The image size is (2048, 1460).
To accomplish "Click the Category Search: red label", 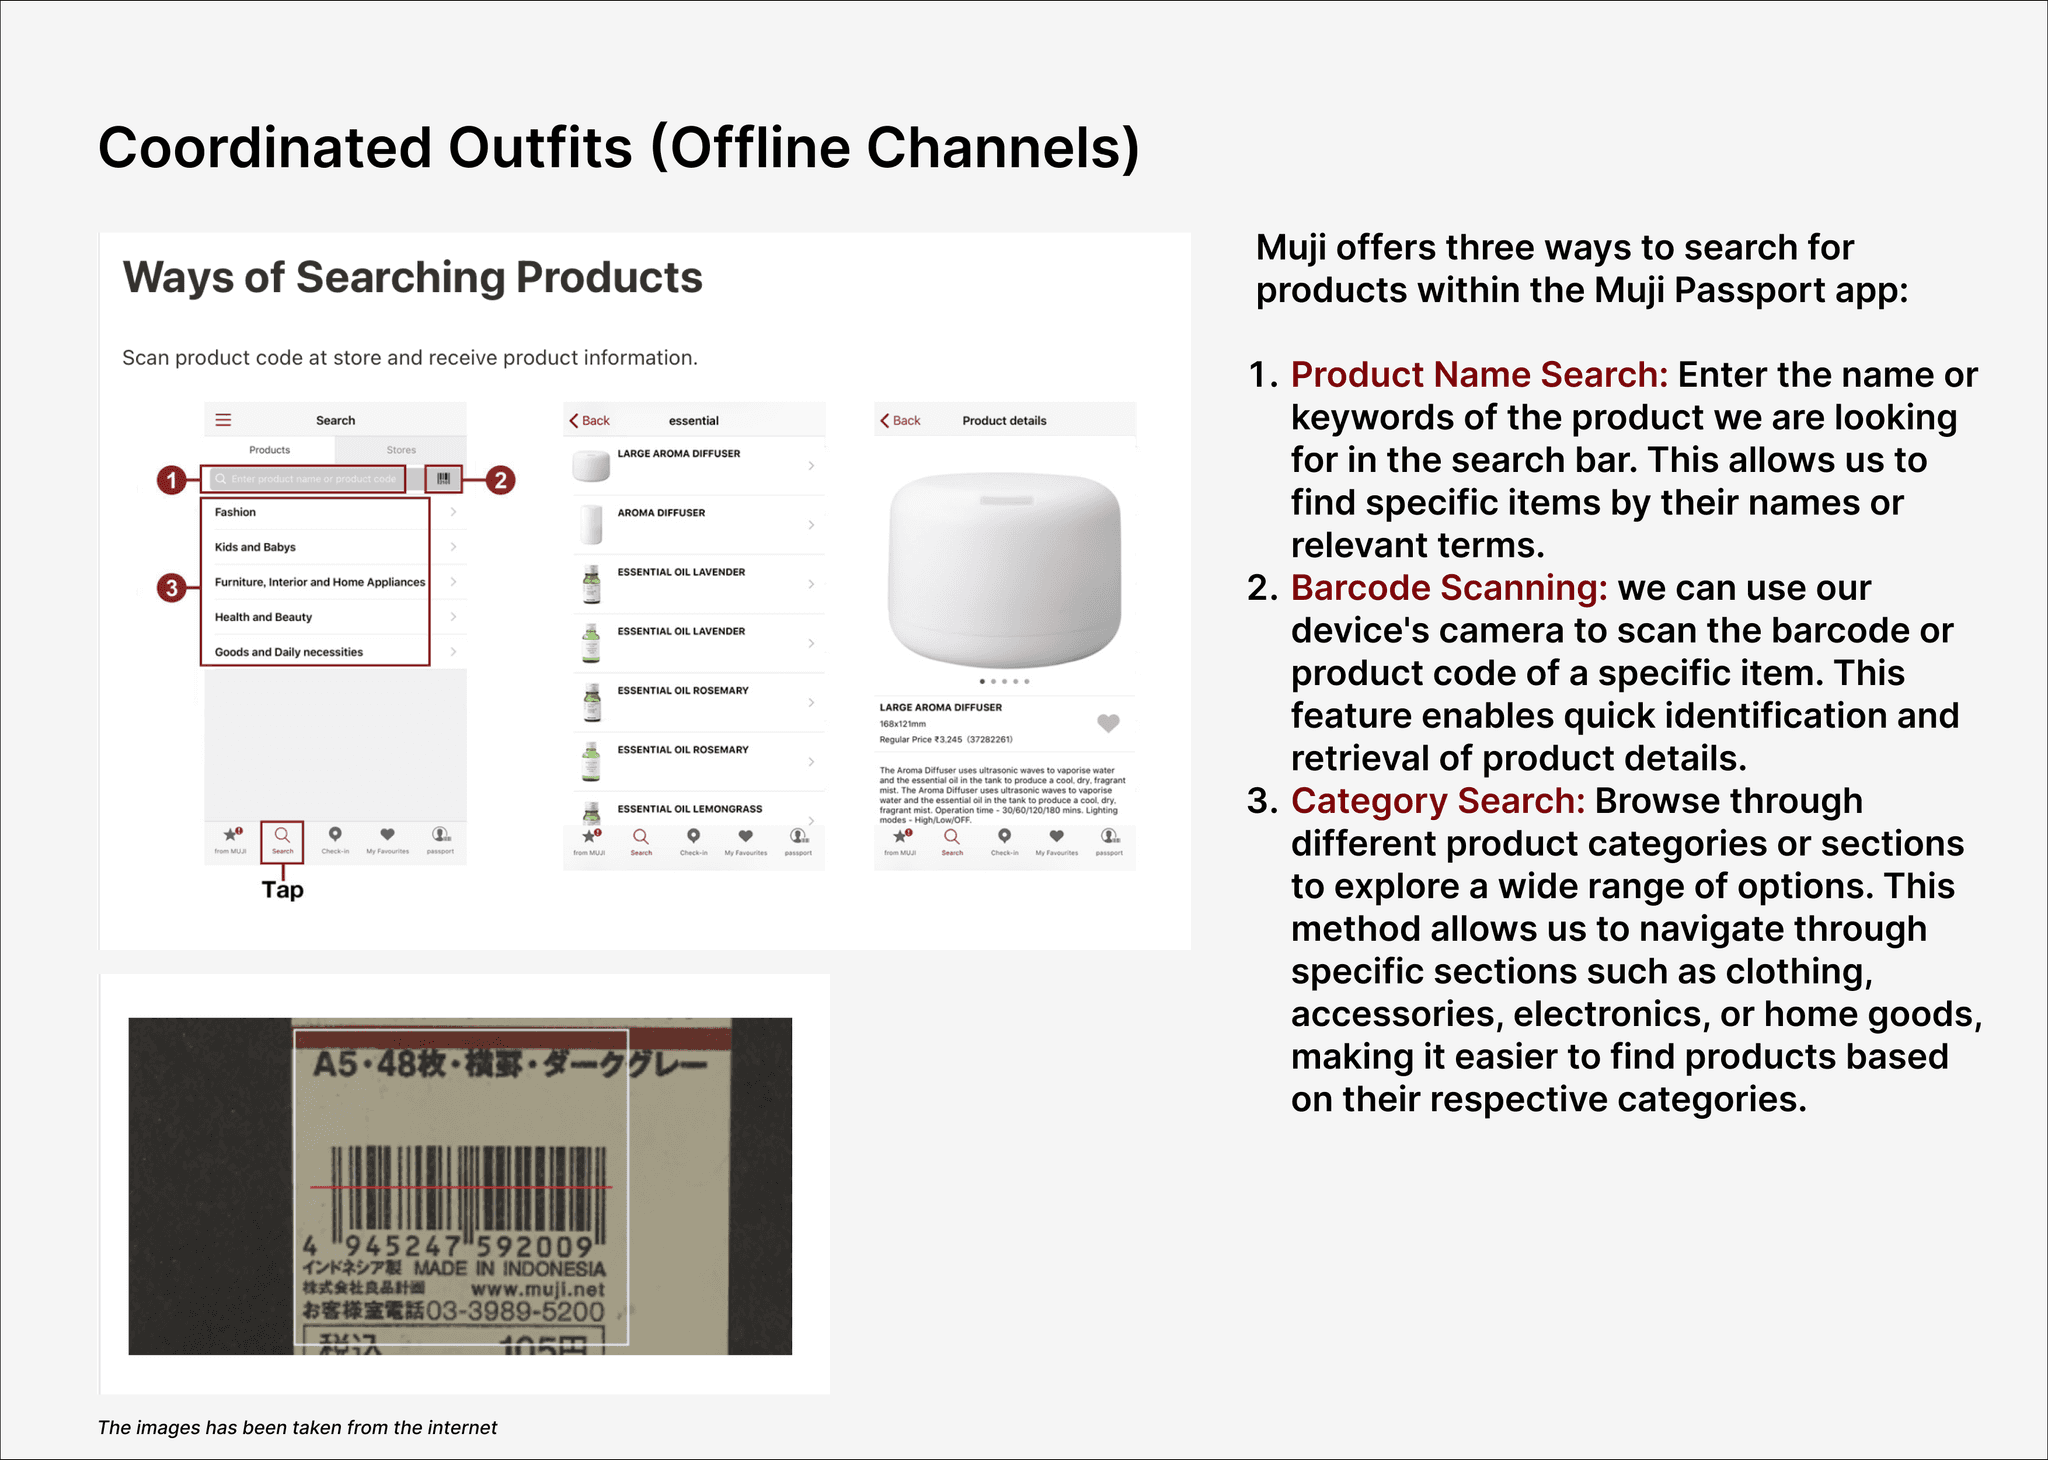I will [x=1438, y=801].
